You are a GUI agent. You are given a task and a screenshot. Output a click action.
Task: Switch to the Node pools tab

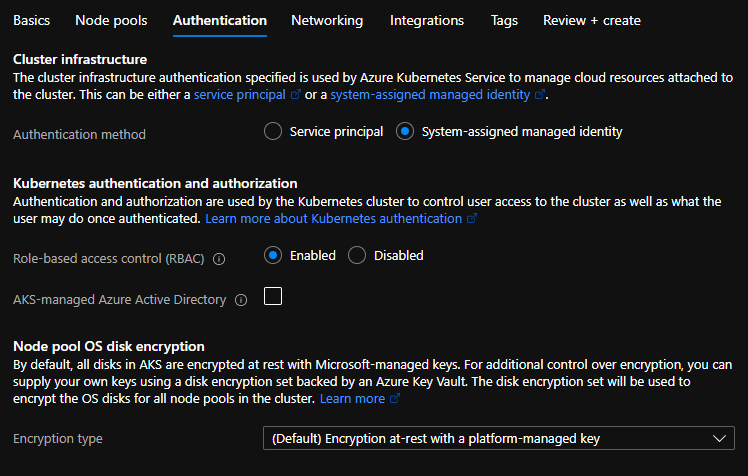coord(111,21)
